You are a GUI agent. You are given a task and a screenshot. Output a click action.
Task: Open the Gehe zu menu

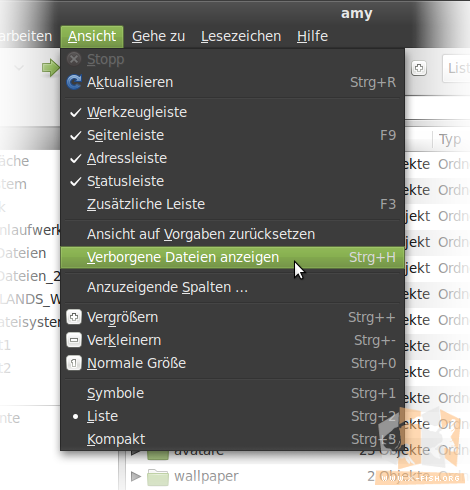[158, 36]
